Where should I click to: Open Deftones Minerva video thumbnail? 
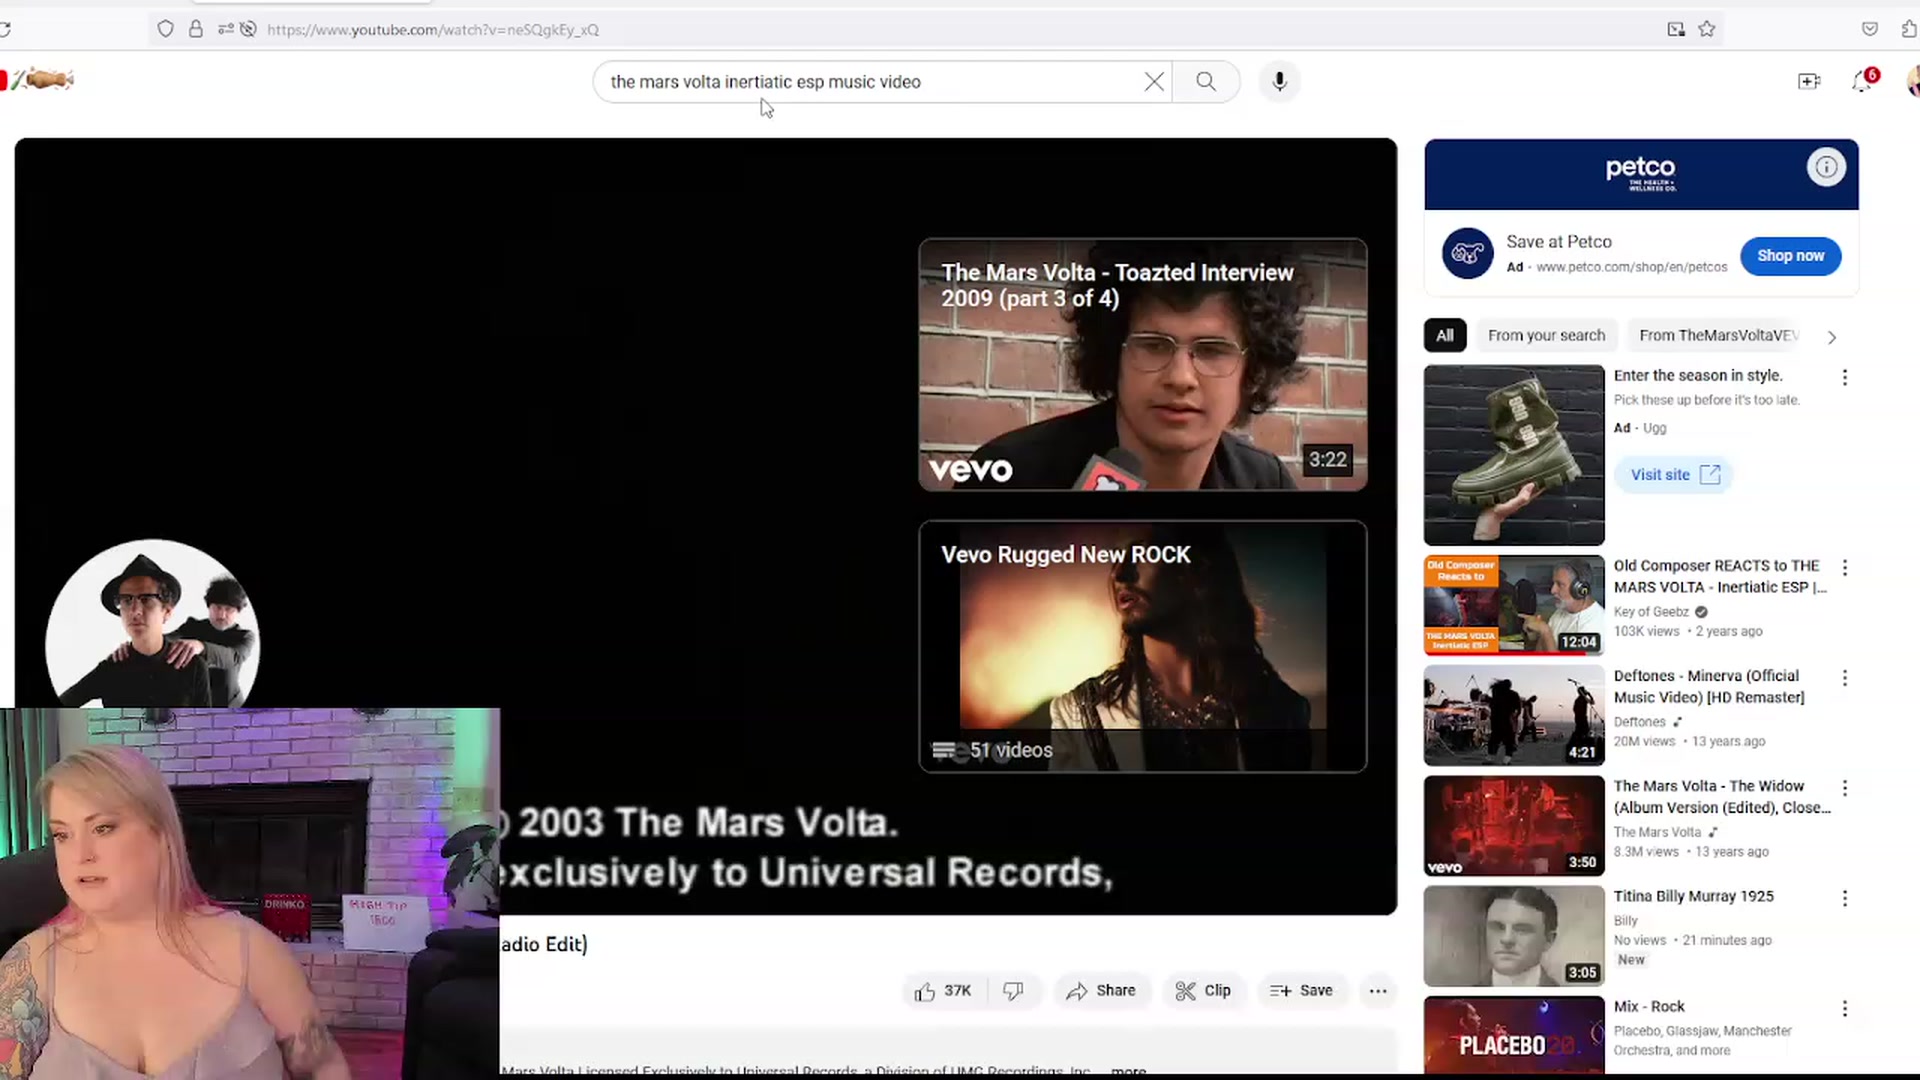coord(1514,715)
